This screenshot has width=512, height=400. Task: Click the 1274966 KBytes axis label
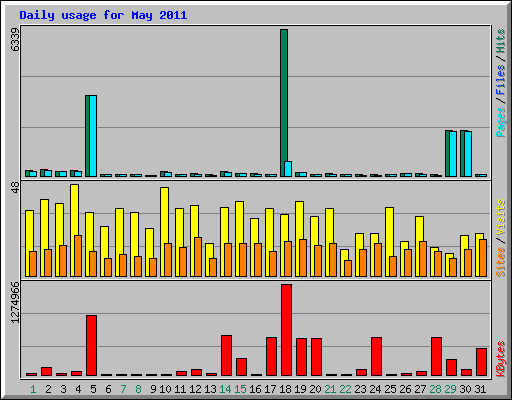click(15, 303)
